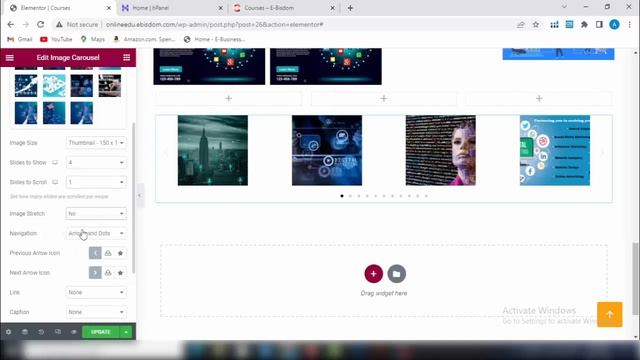Screen dimensions: 640x360
Task: Switch to Courses – E-Bisdom tab
Action: (284, 8)
